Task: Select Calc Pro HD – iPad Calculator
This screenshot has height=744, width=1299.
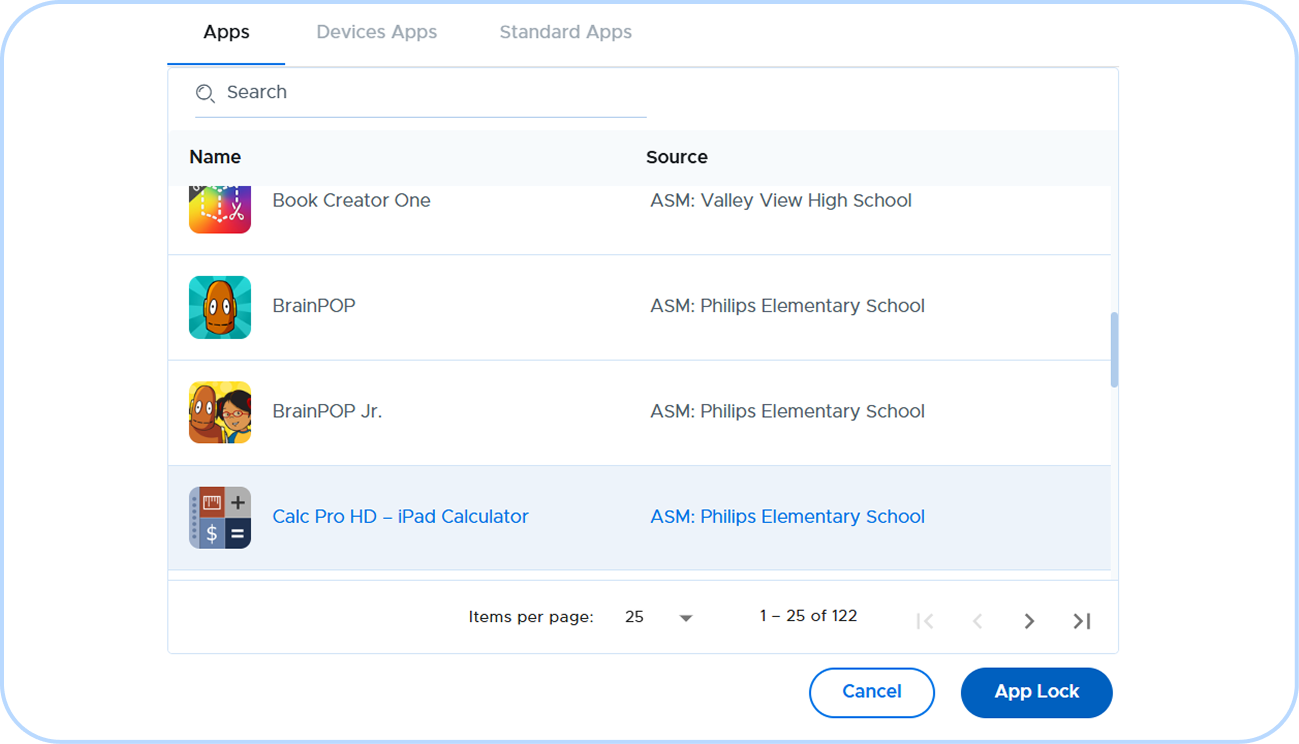Action: [400, 517]
